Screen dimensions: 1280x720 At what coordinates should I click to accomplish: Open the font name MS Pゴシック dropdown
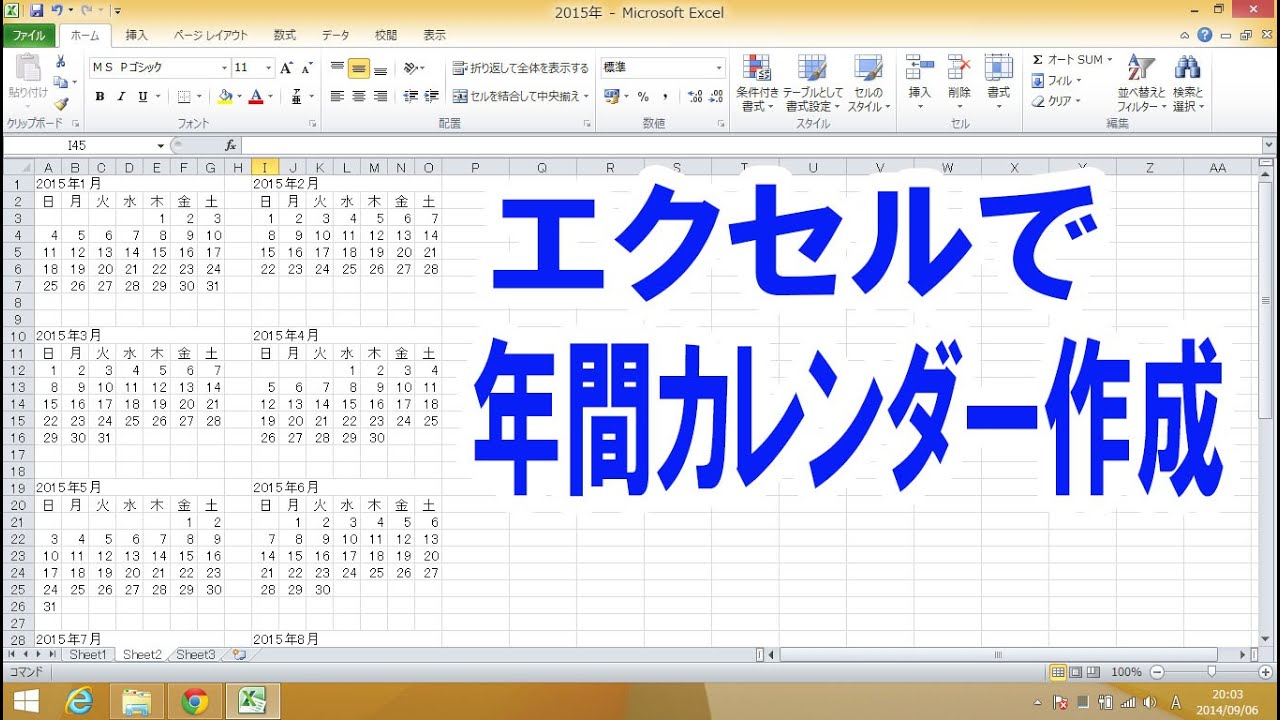[x=224, y=68]
